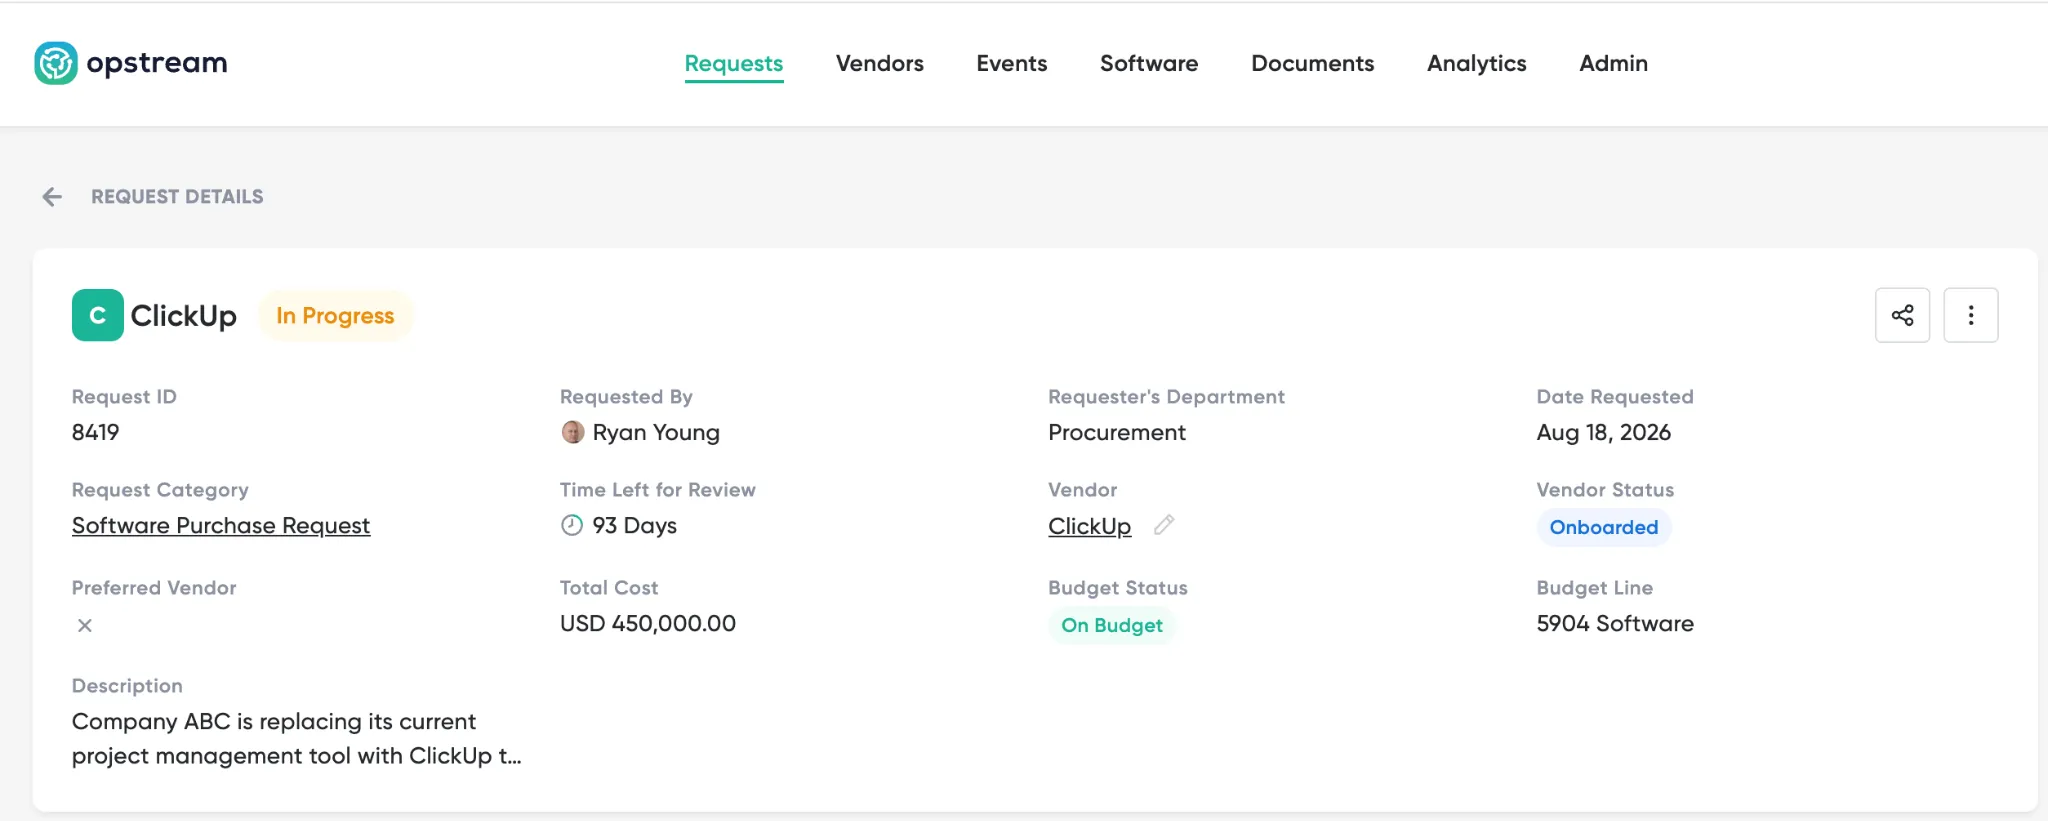Open the Analytics tab
Screen dimensions: 2048x821
pyautogui.click(x=1477, y=63)
